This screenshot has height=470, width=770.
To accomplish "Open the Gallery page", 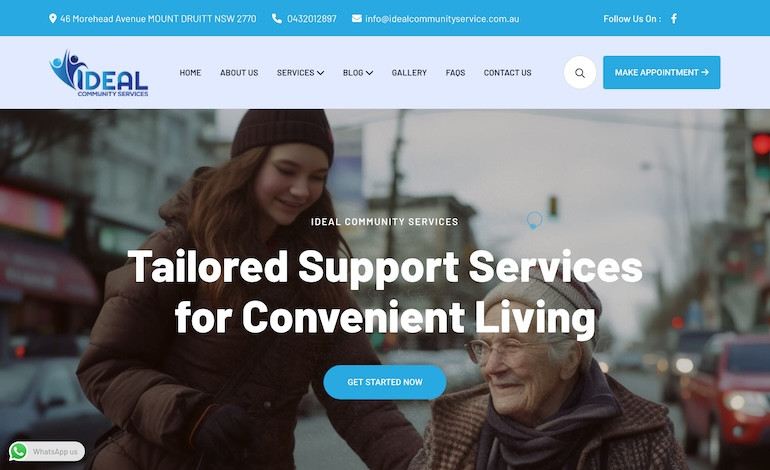I will (409, 73).
